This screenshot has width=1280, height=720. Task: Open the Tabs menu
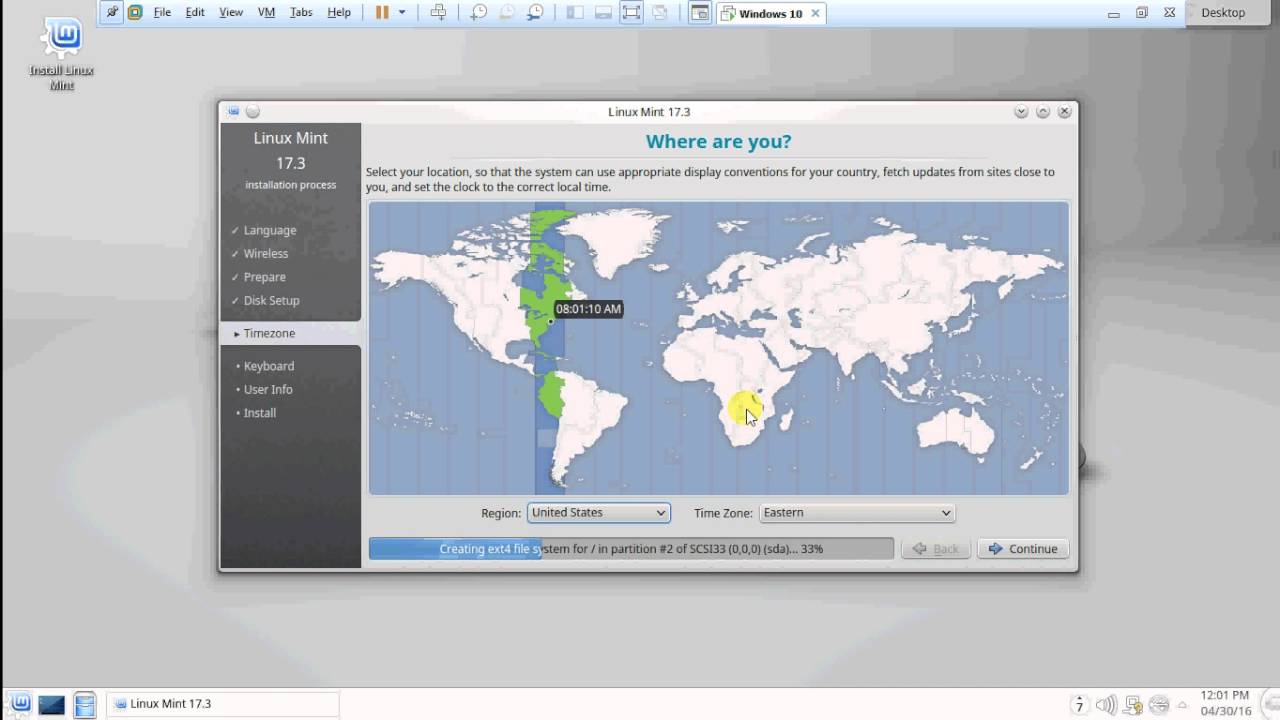point(301,13)
